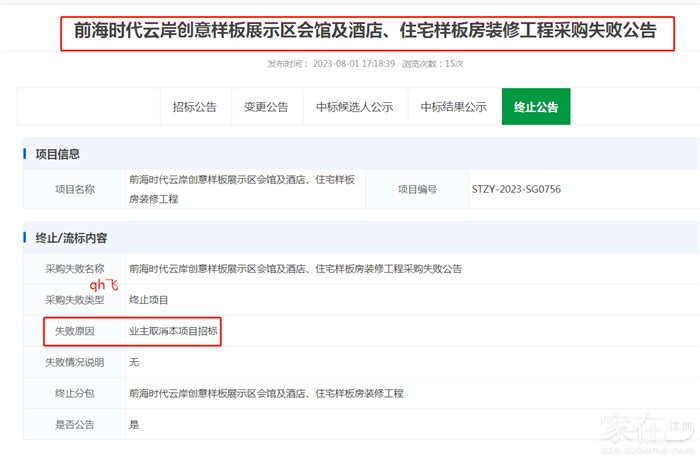Viewport: 700px width, 457px height.
Task: Click the 浏览次数 view count text
Action: click(432, 63)
